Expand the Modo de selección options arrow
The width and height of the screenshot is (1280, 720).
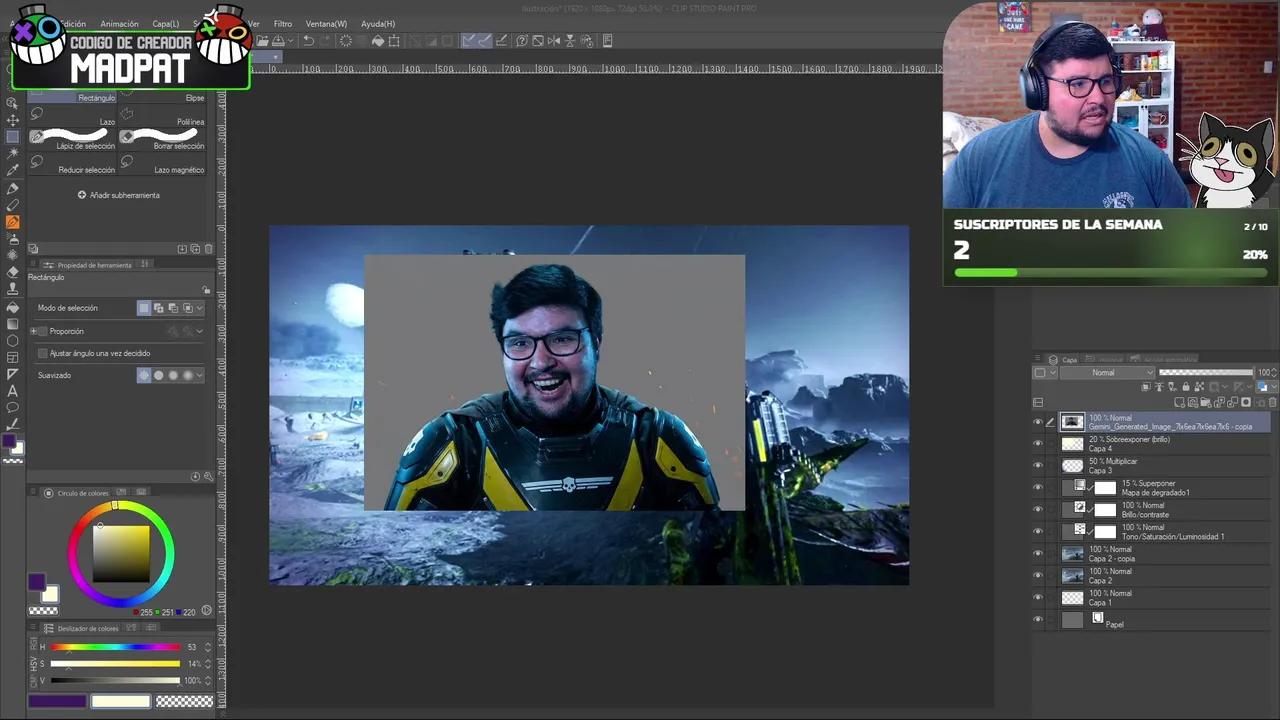pos(200,308)
